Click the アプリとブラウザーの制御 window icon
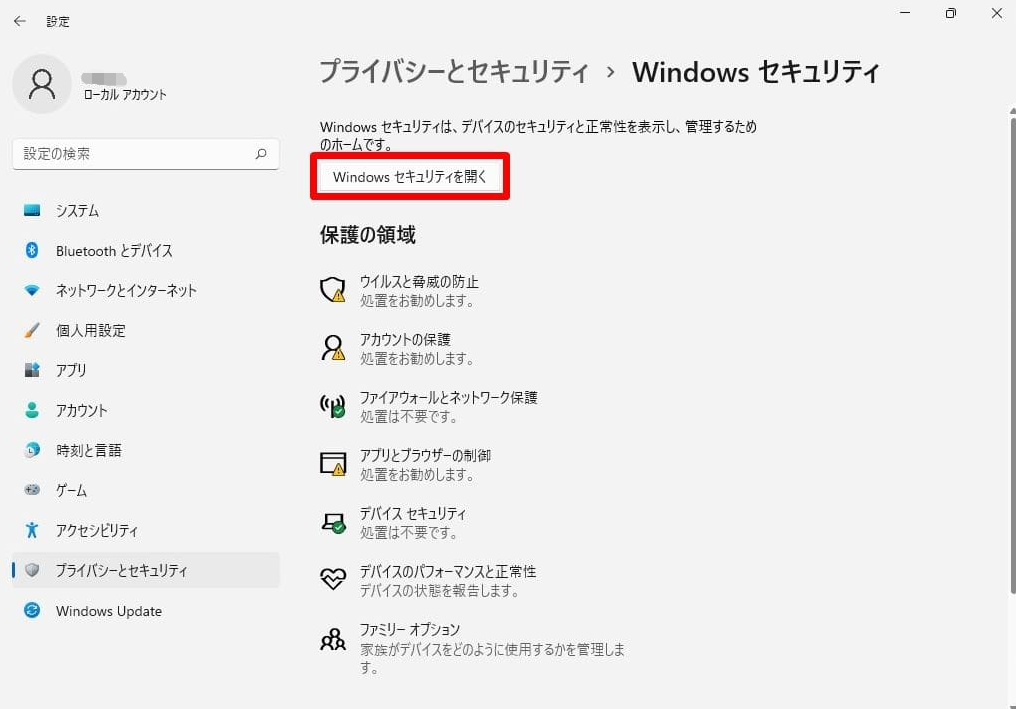 (x=333, y=464)
